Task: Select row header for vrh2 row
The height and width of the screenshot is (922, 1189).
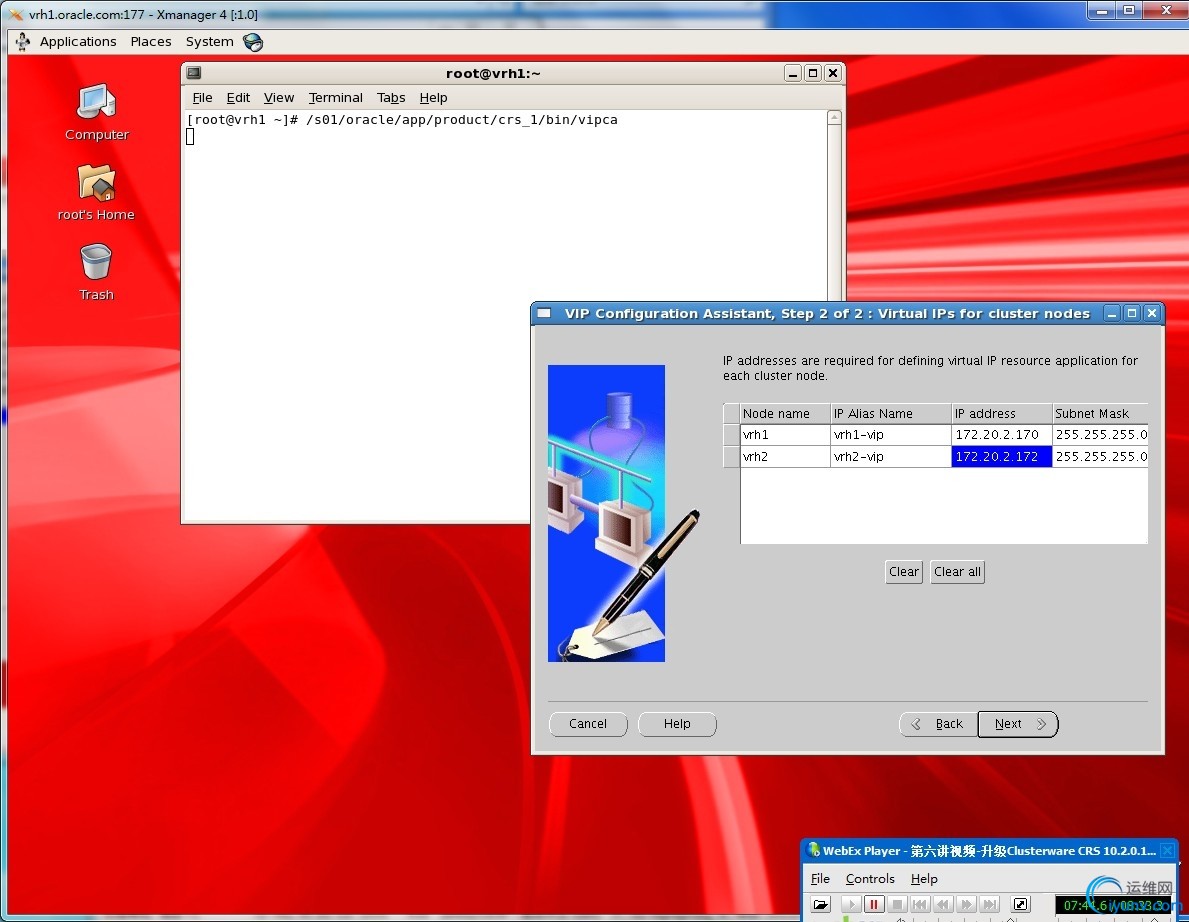Action: coord(732,456)
